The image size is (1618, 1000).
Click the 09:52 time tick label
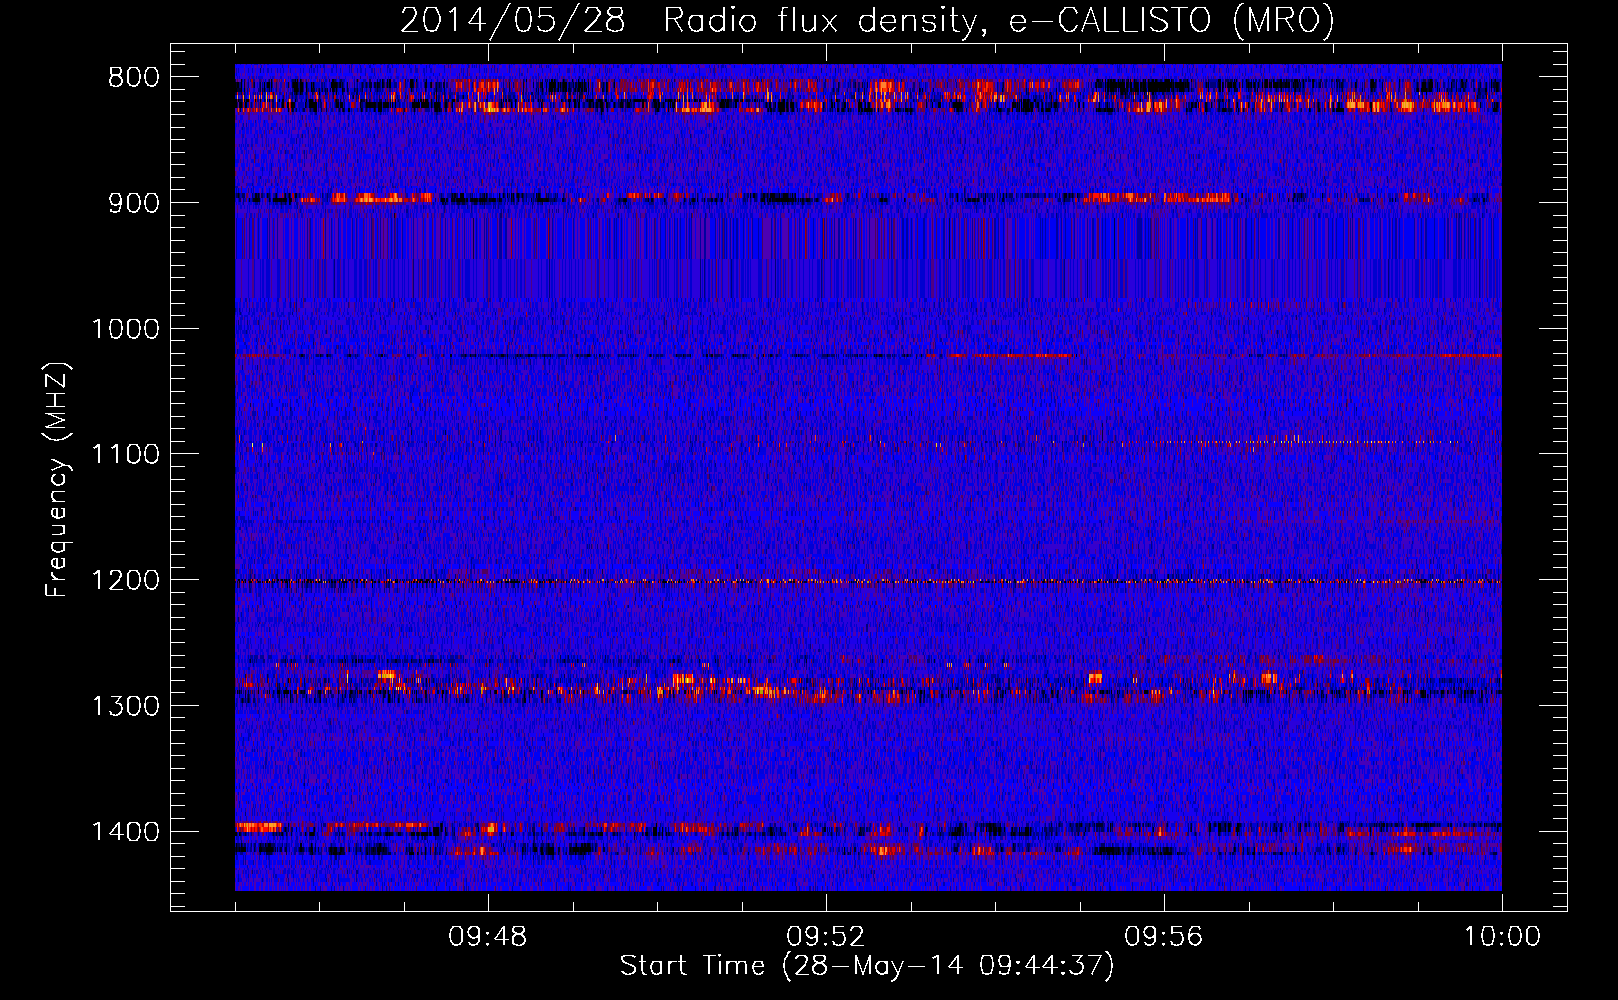pyautogui.click(x=826, y=937)
